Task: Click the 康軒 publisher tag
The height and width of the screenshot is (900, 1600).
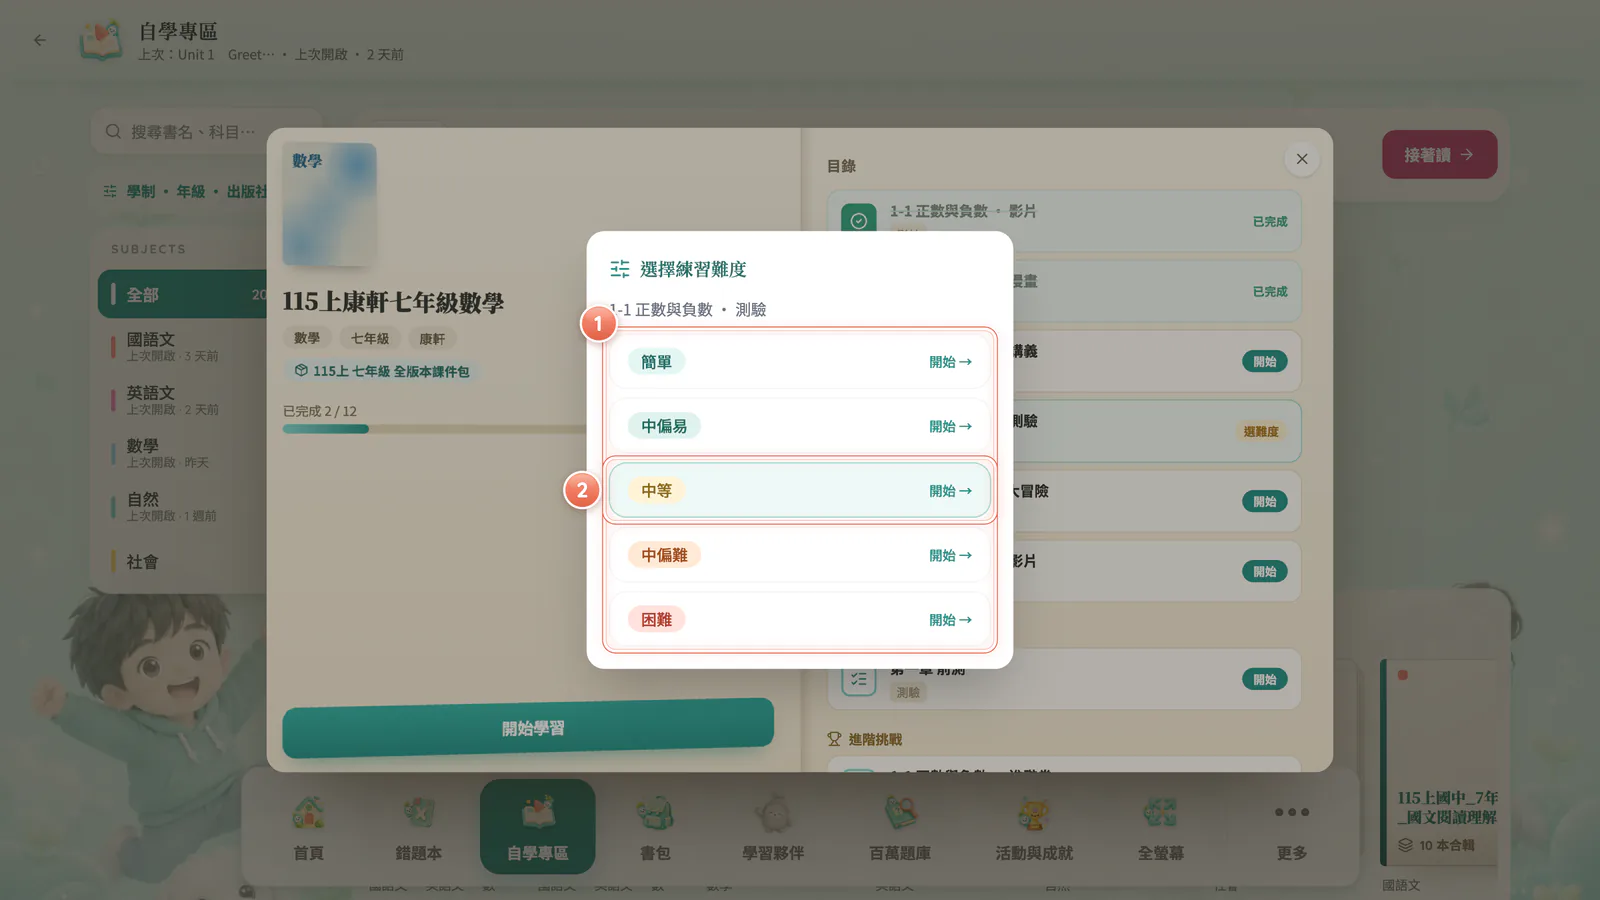Action: (432, 339)
